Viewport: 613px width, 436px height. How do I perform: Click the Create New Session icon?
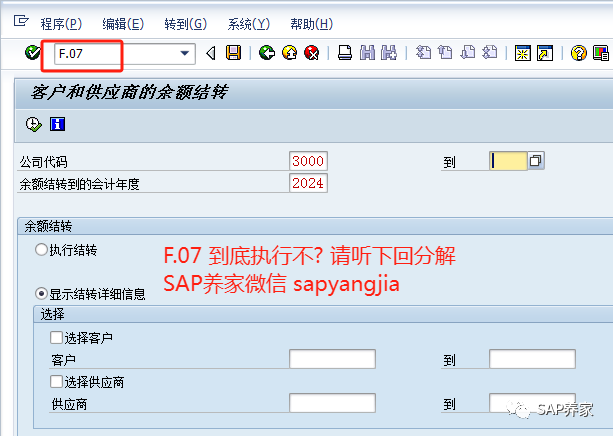pos(523,53)
